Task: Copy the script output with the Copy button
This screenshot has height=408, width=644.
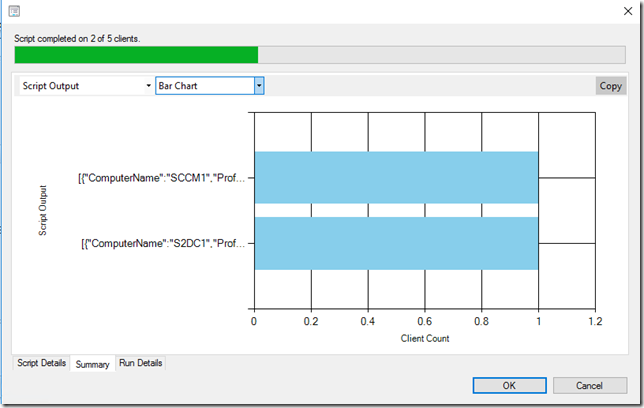Action: pos(611,86)
